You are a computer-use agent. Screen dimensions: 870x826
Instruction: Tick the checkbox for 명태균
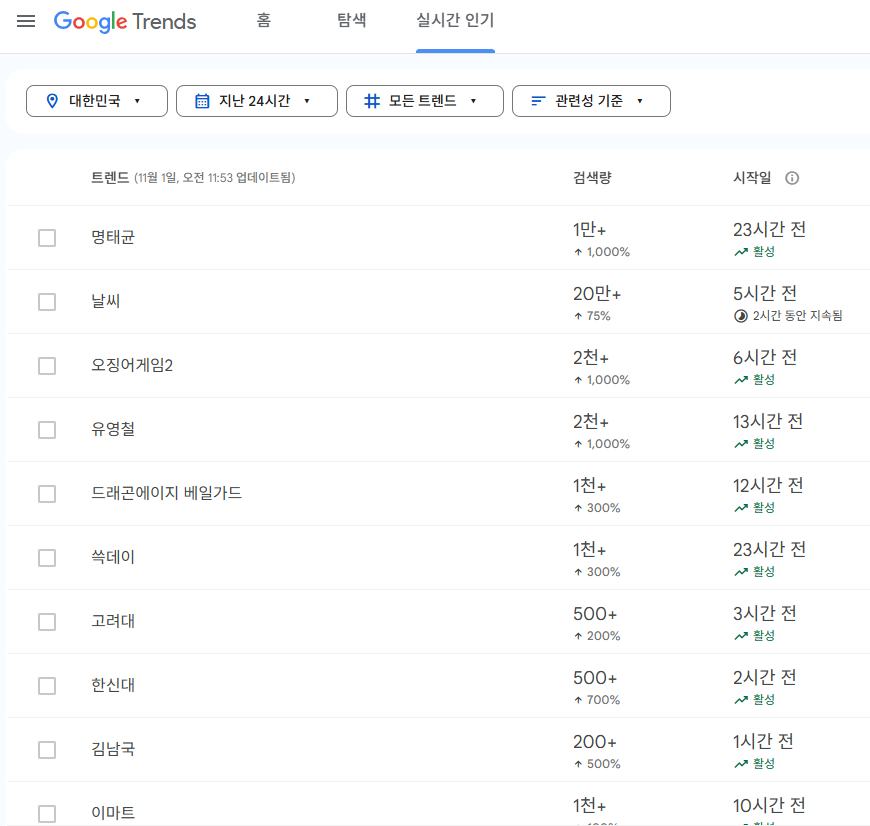[x=47, y=238]
